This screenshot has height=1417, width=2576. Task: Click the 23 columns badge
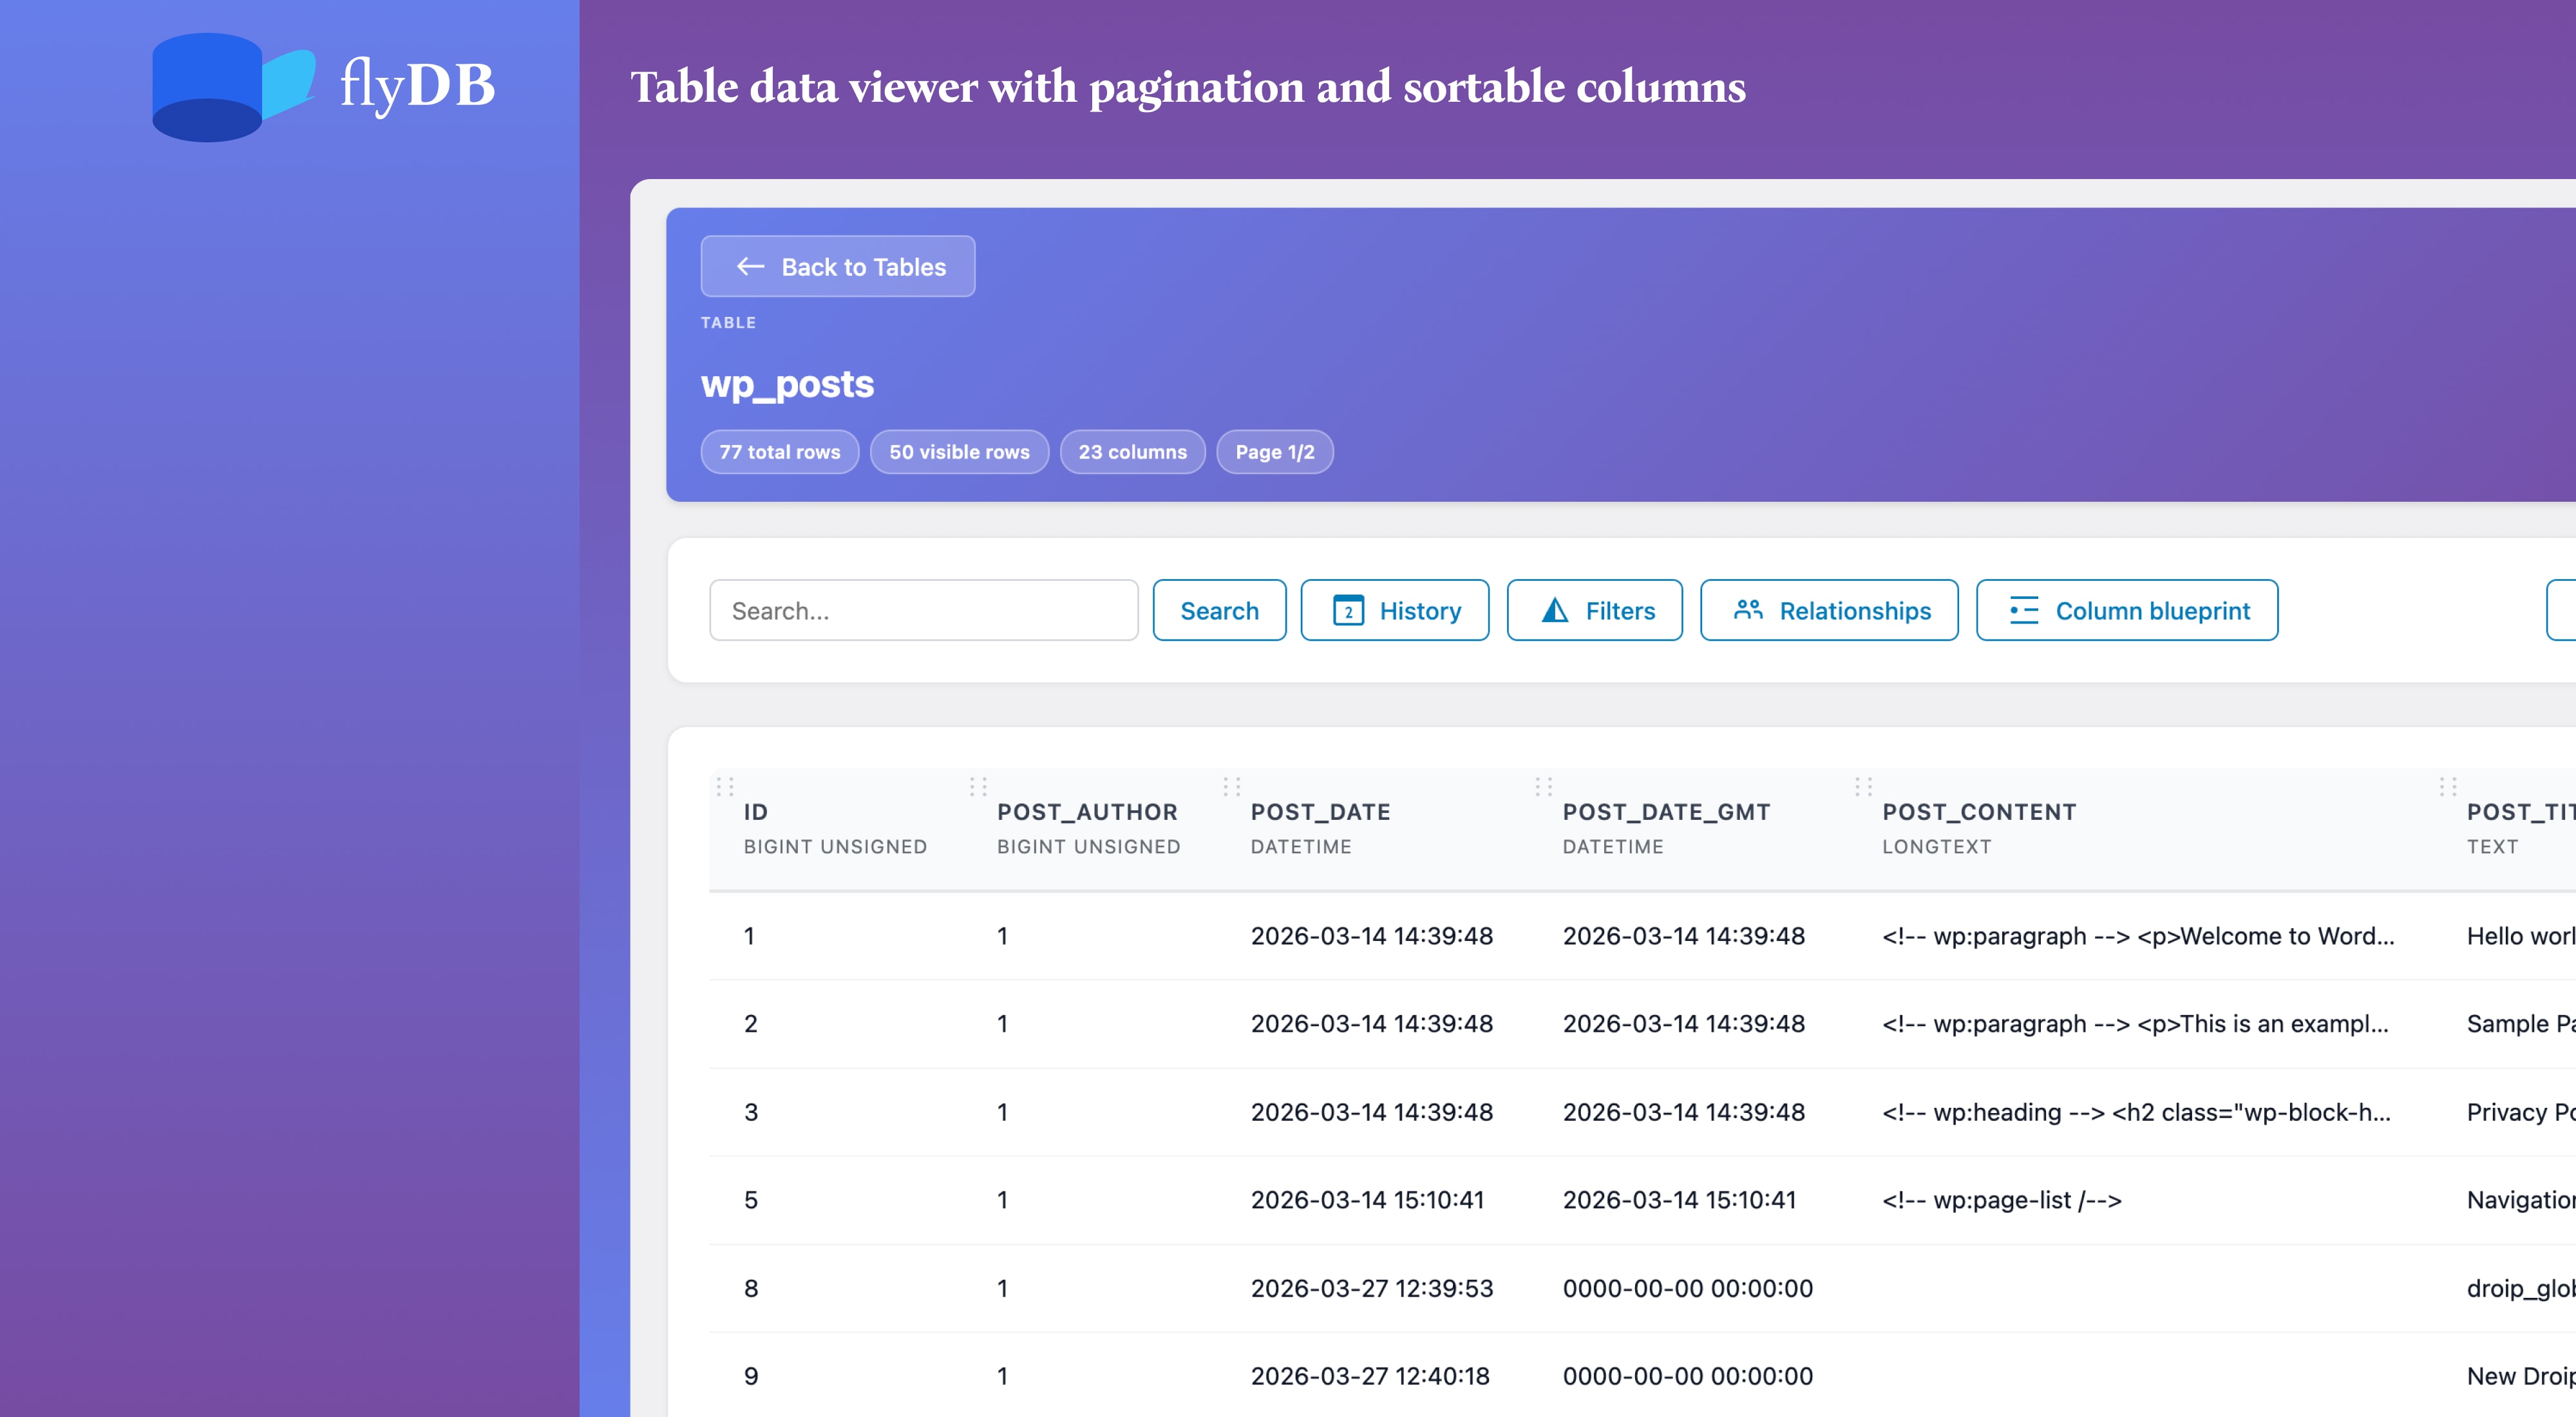1132,452
